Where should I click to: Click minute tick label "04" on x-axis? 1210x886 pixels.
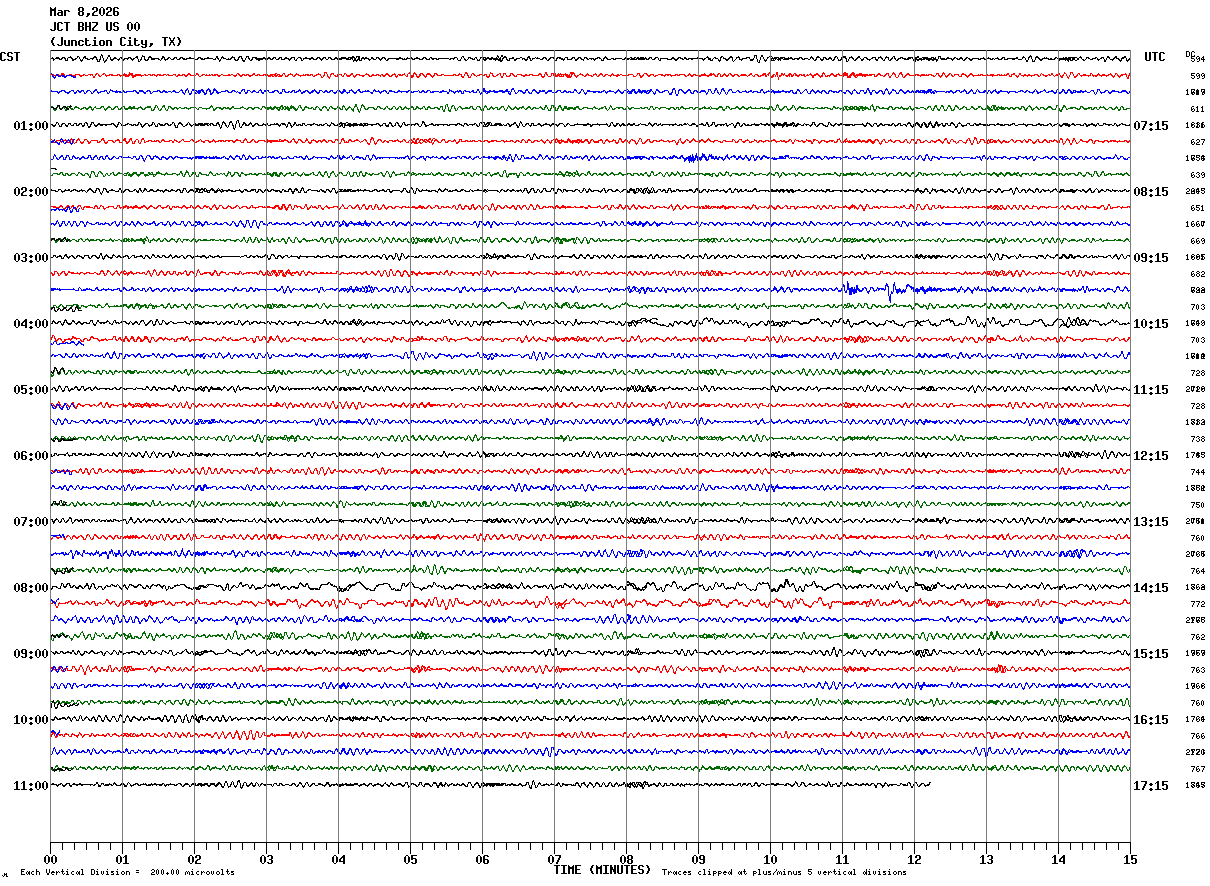[x=338, y=860]
